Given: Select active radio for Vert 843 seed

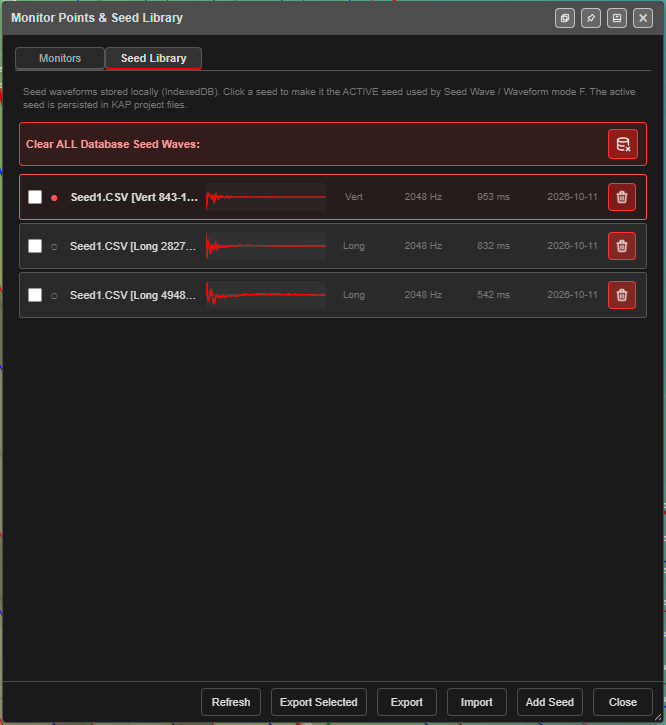Looking at the screenshot, I should click(54, 198).
